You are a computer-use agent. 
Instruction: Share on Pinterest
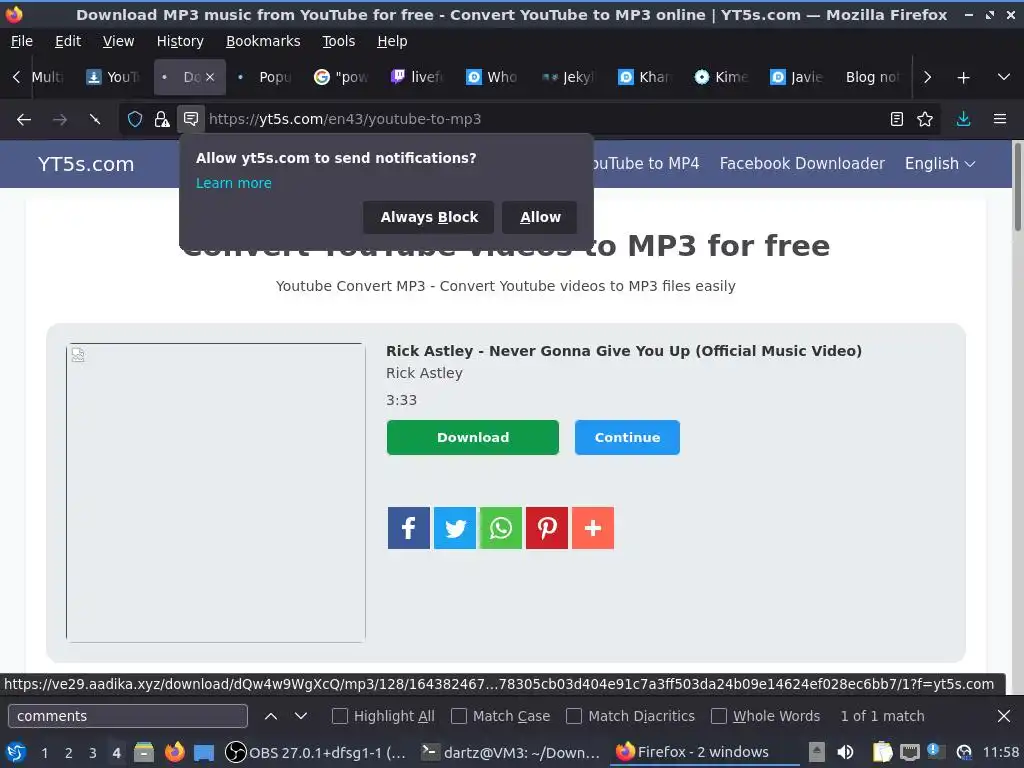click(x=547, y=528)
